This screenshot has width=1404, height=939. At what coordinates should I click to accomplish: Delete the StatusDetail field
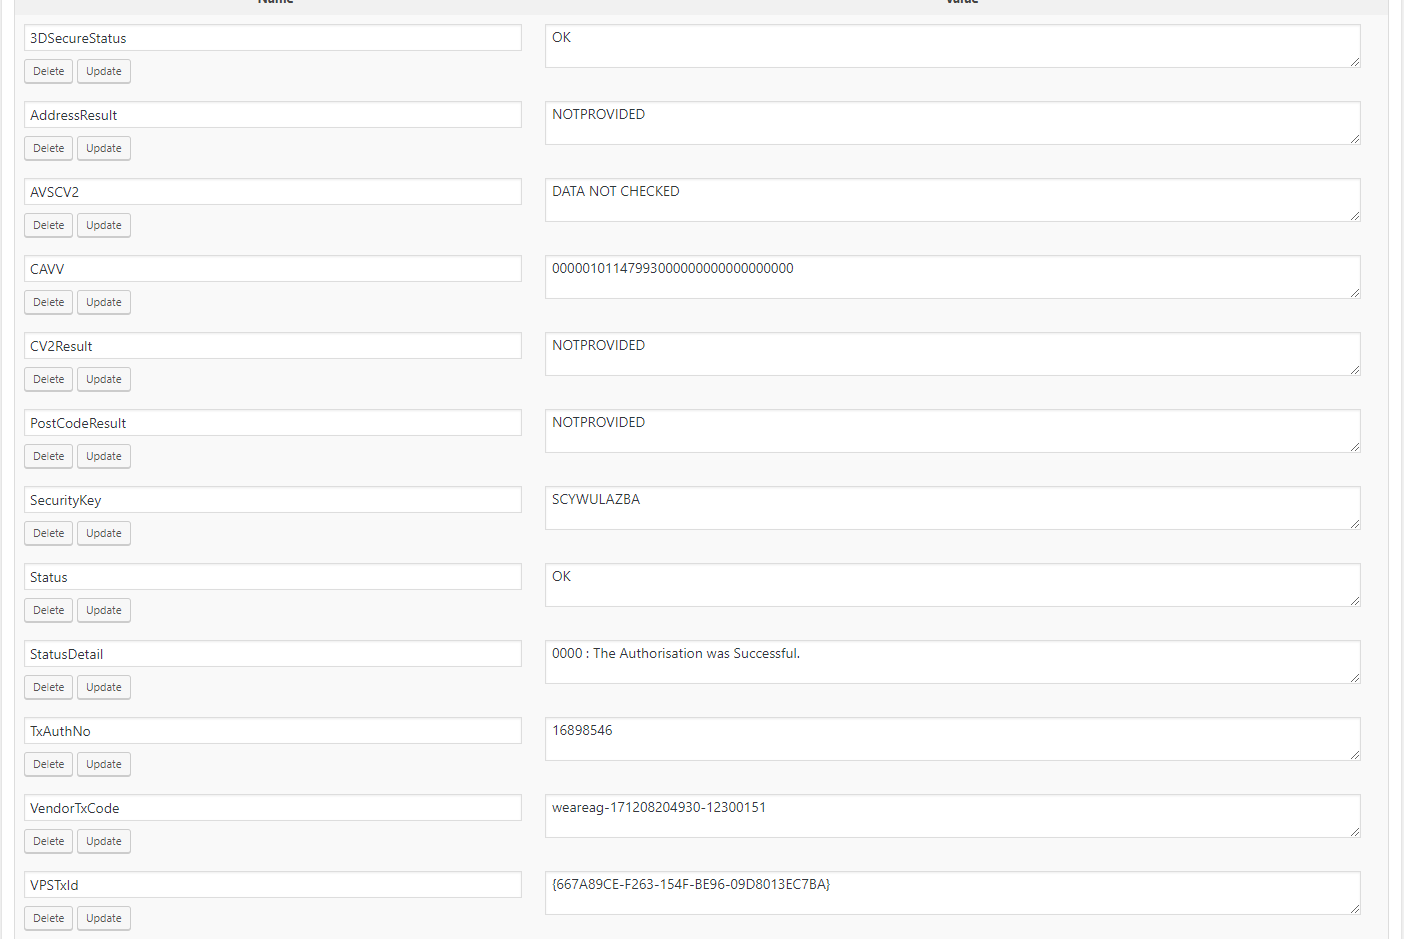[x=48, y=687]
